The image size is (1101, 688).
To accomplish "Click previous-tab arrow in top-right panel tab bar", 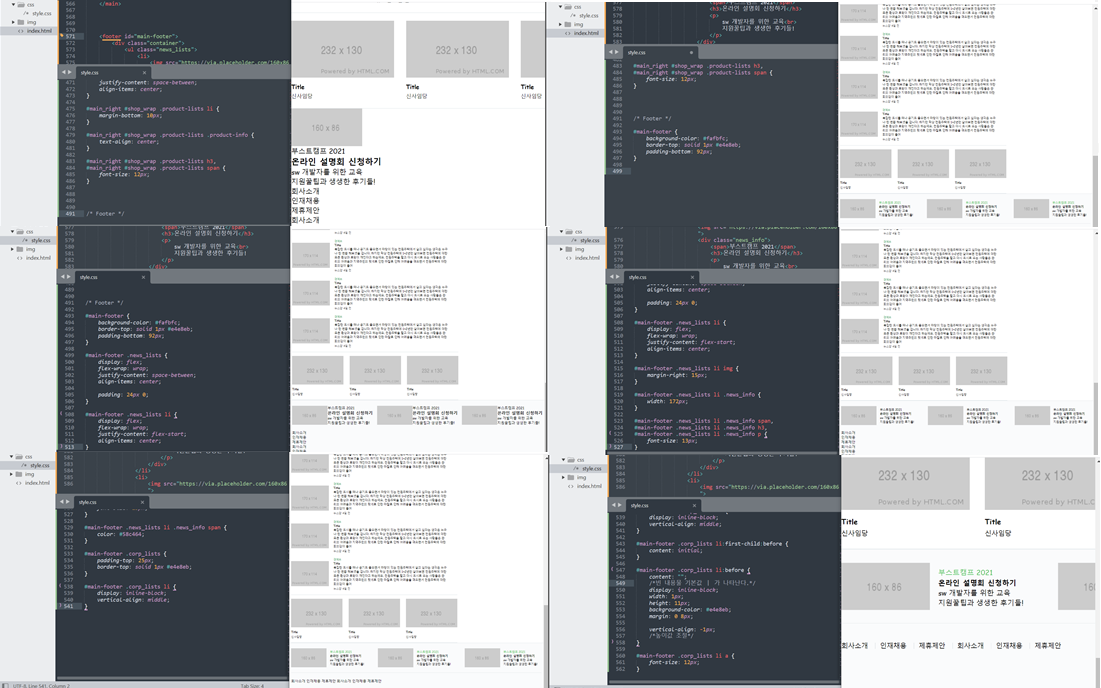I will tap(612, 52).
